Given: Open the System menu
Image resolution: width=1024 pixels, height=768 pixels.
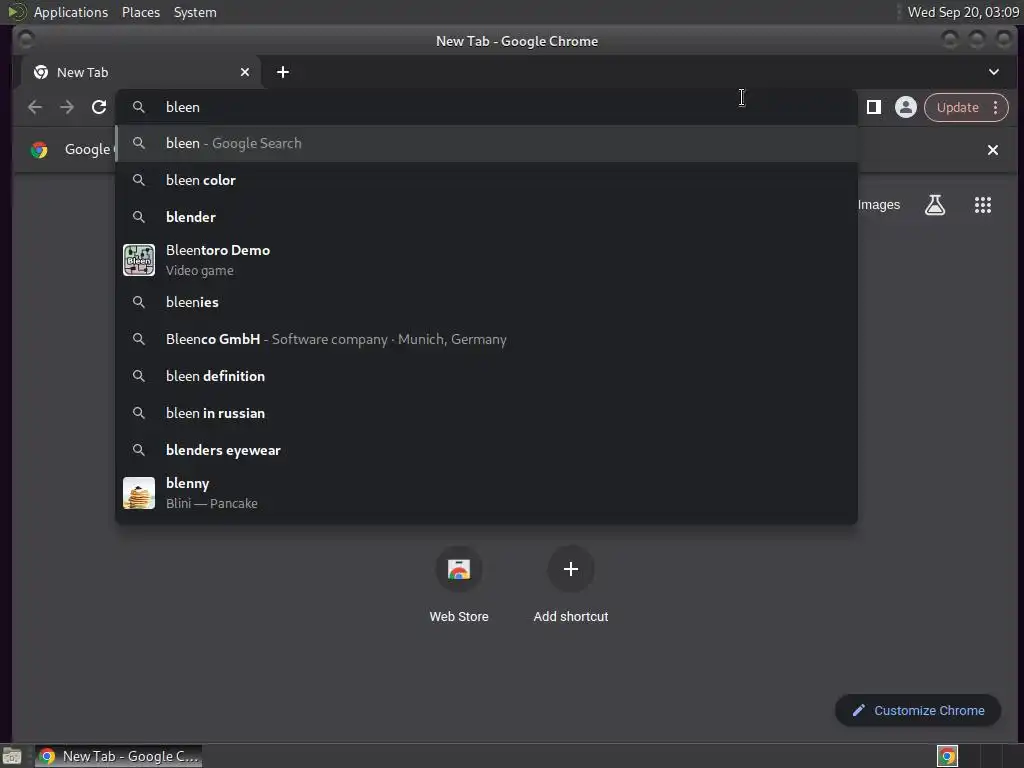Looking at the screenshot, I should click(x=195, y=12).
